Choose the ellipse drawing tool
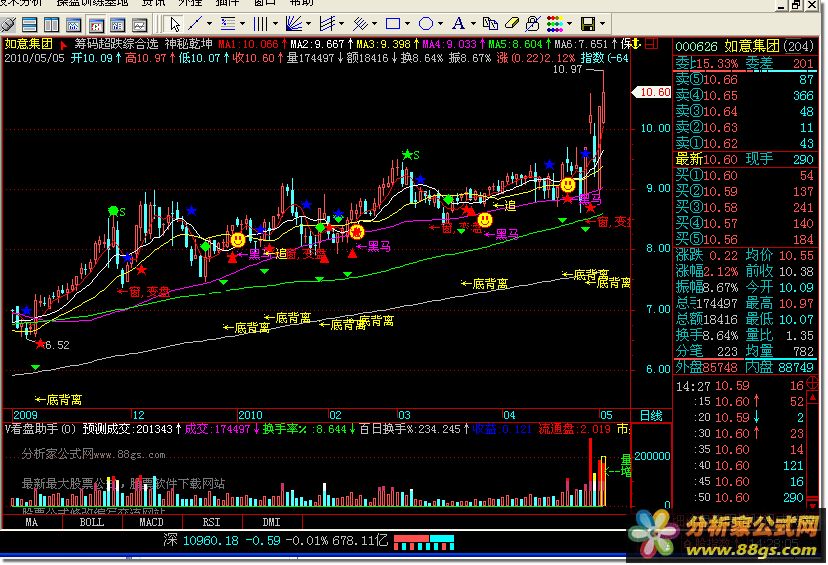Image resolution: width=828 pixels, height=565 pixels. [426, 22]
